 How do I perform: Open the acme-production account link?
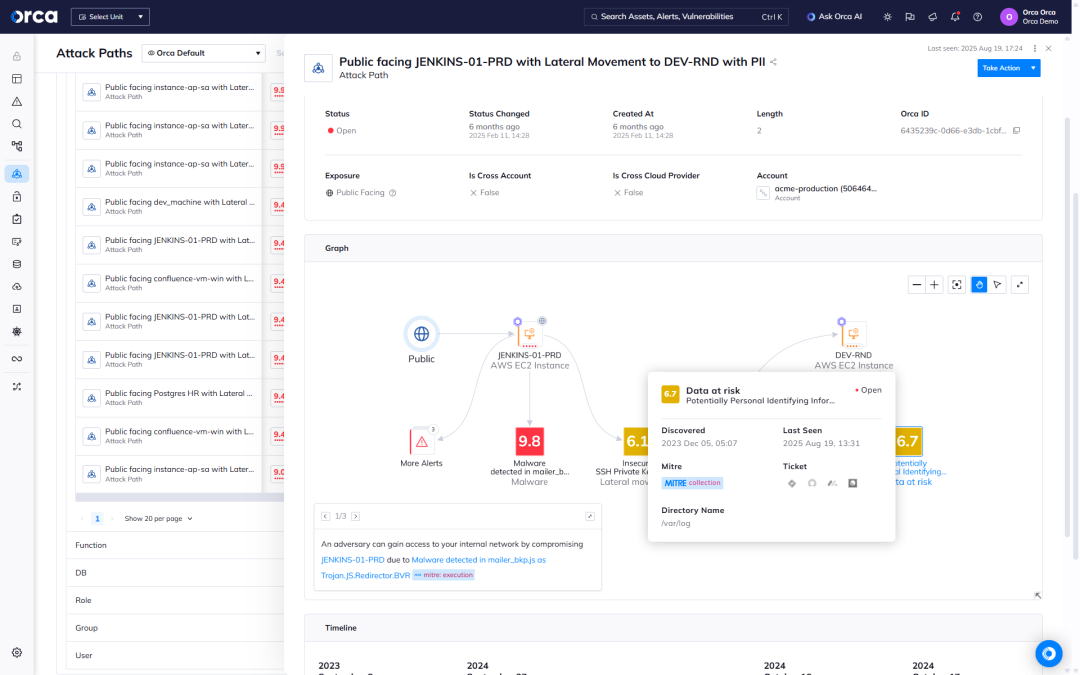point(825,189)
